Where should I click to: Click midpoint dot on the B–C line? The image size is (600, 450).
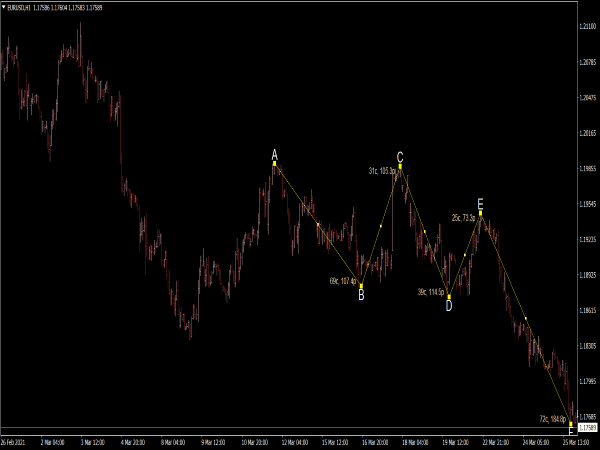tap(381, 226)
